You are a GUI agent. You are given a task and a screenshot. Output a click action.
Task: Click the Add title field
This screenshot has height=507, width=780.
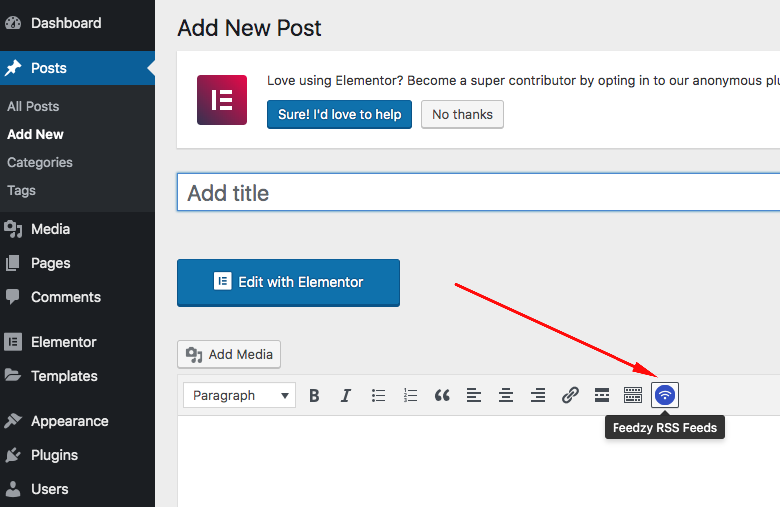point(479,193)
